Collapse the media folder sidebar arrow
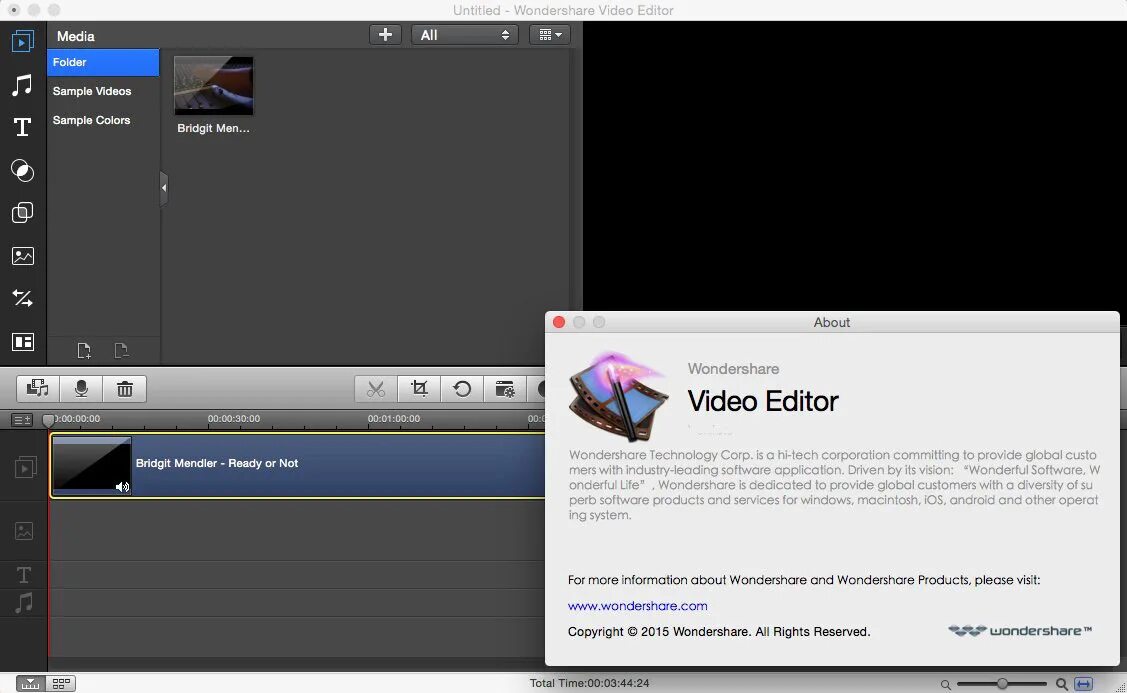1127x693 pixels. pyautogui.click(x=164, y=188)
